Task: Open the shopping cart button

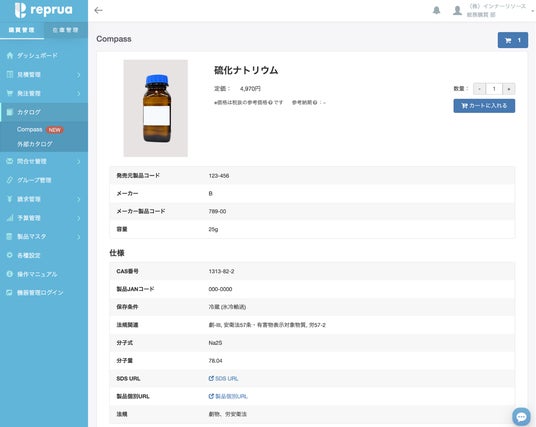Action: 513,40
